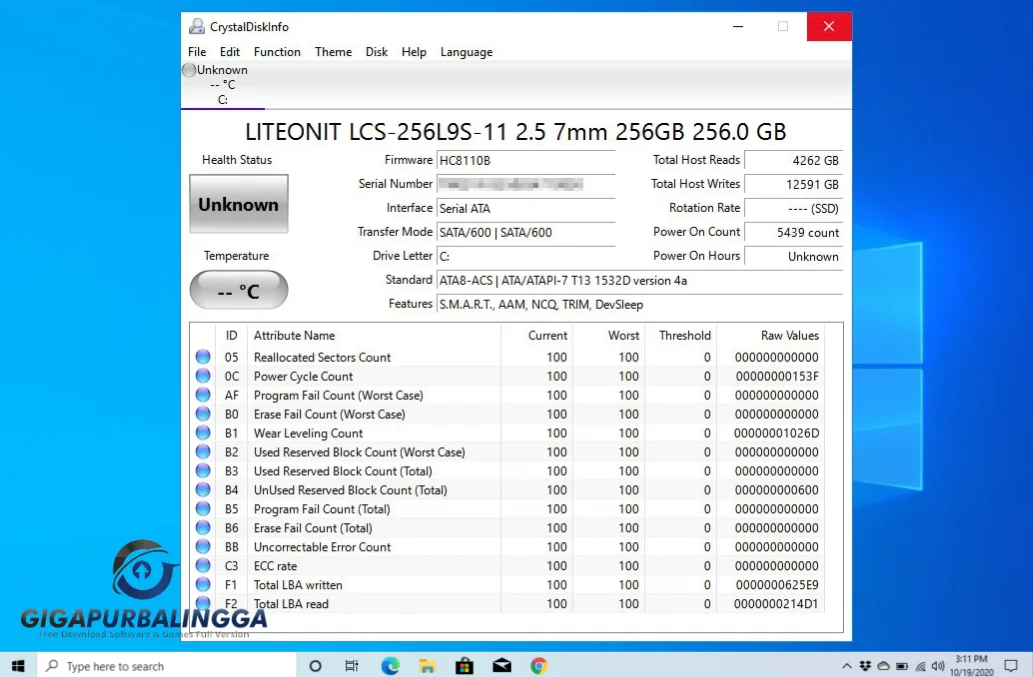The height and width of the screenshot is (677, 1033).
Task: Launch Google Chrome from the taskbar
Action: (x=539, y=666)
